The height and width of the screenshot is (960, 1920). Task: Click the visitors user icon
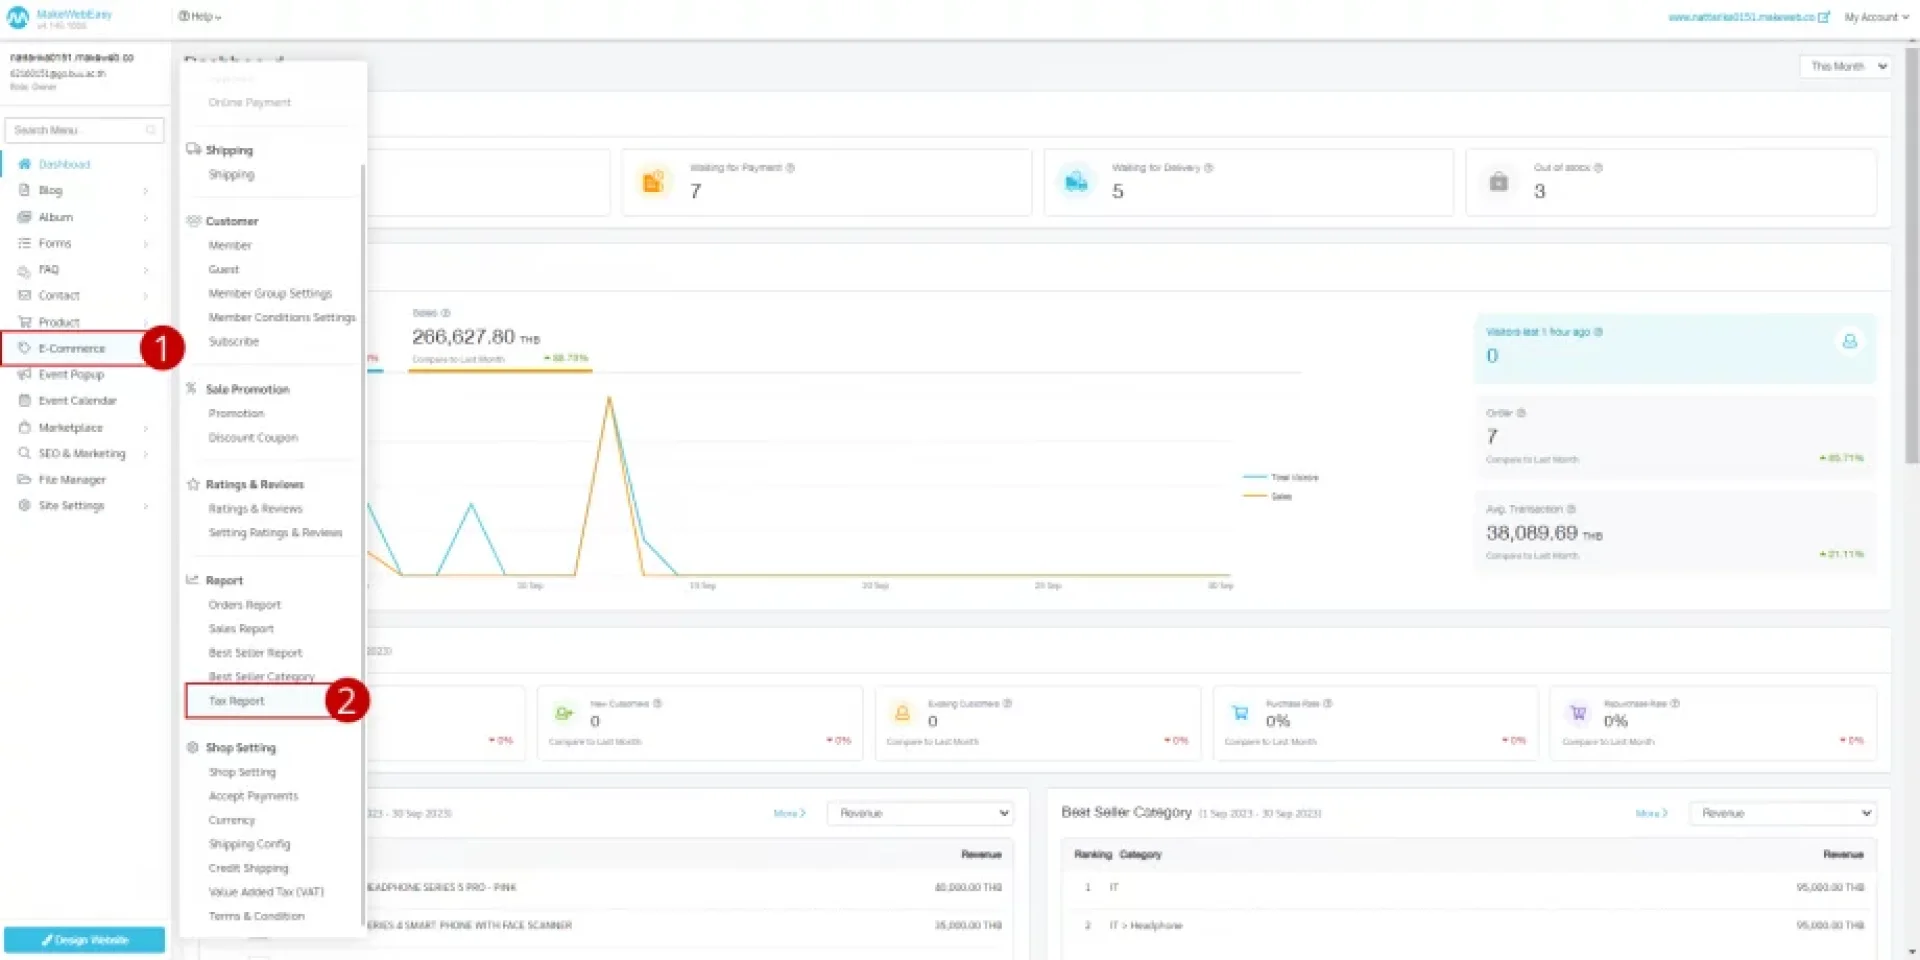tap(1849, 341)
